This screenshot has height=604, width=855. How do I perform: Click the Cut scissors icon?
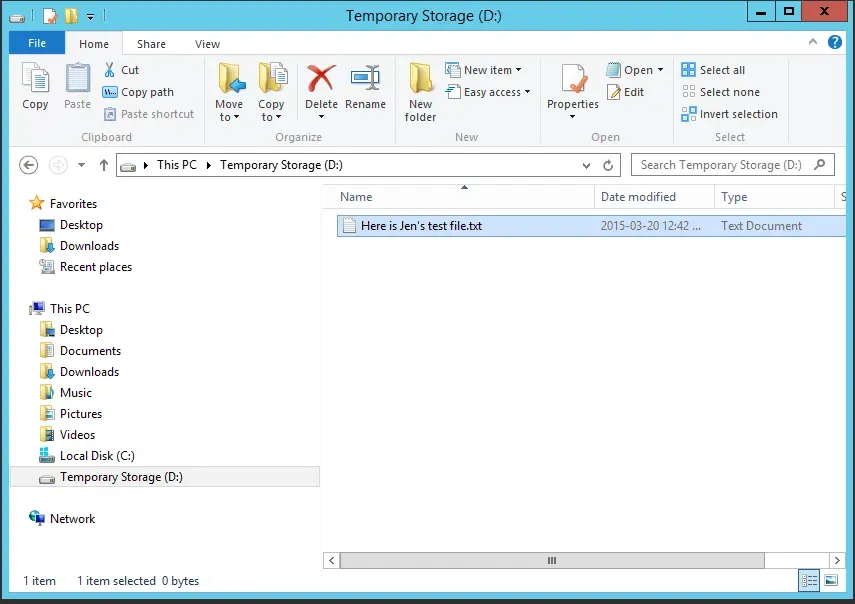pyautogui.click(x=110, y=70)
